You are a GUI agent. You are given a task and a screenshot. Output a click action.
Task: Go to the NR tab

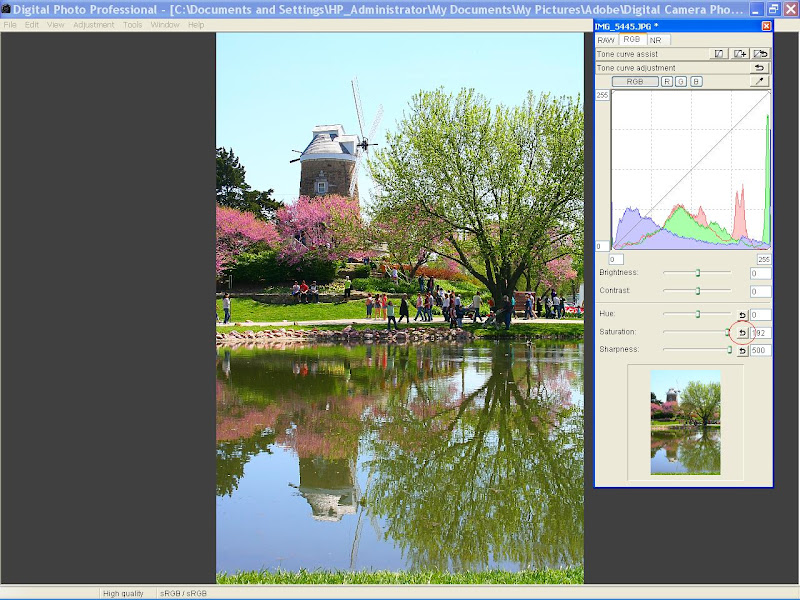click(x=655, y=40)
